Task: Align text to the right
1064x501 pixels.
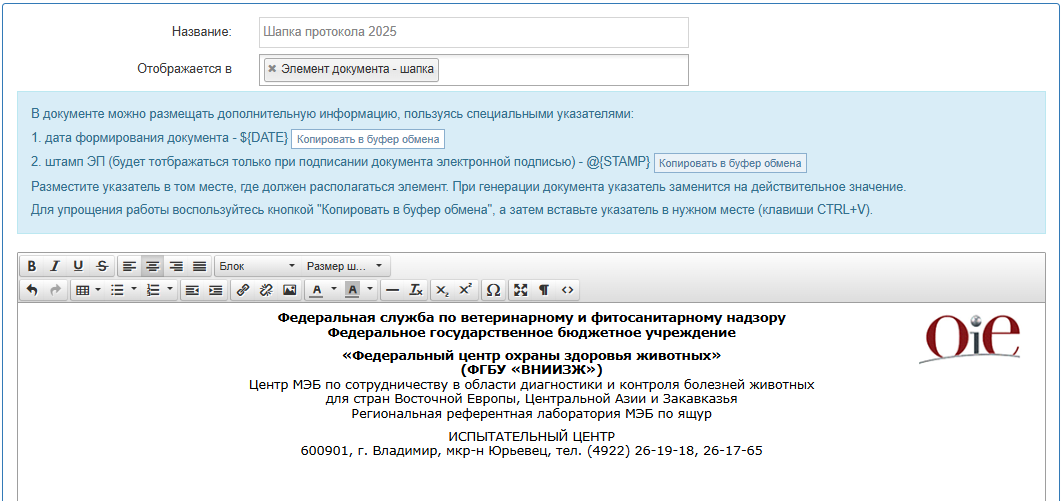Action: 176,266
